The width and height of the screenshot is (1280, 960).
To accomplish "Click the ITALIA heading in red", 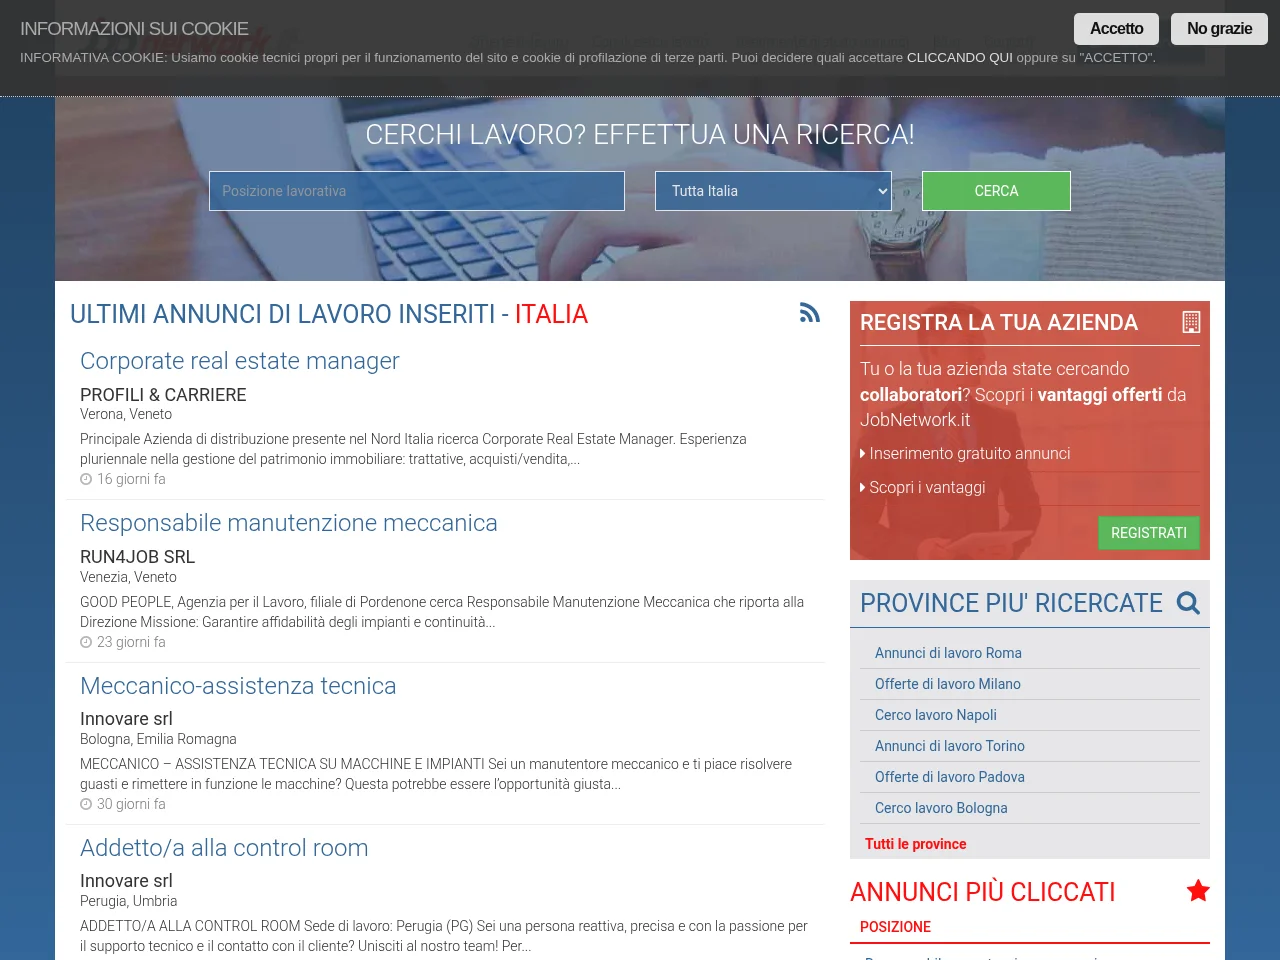I will click(x=551, y=314).
